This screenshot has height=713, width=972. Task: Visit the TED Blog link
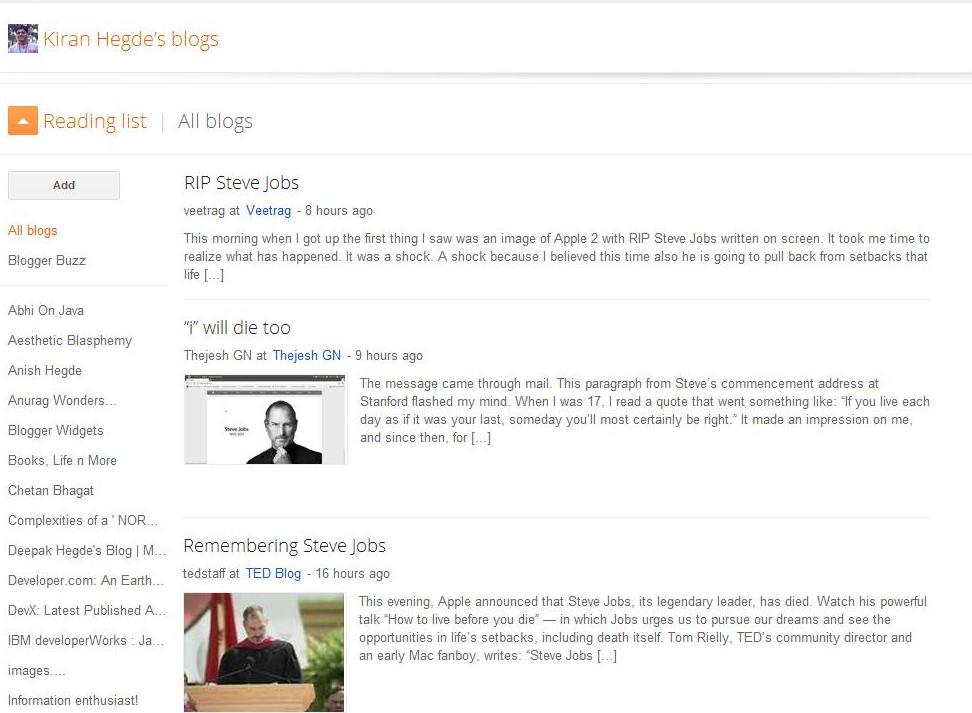[x=273, y=574]
